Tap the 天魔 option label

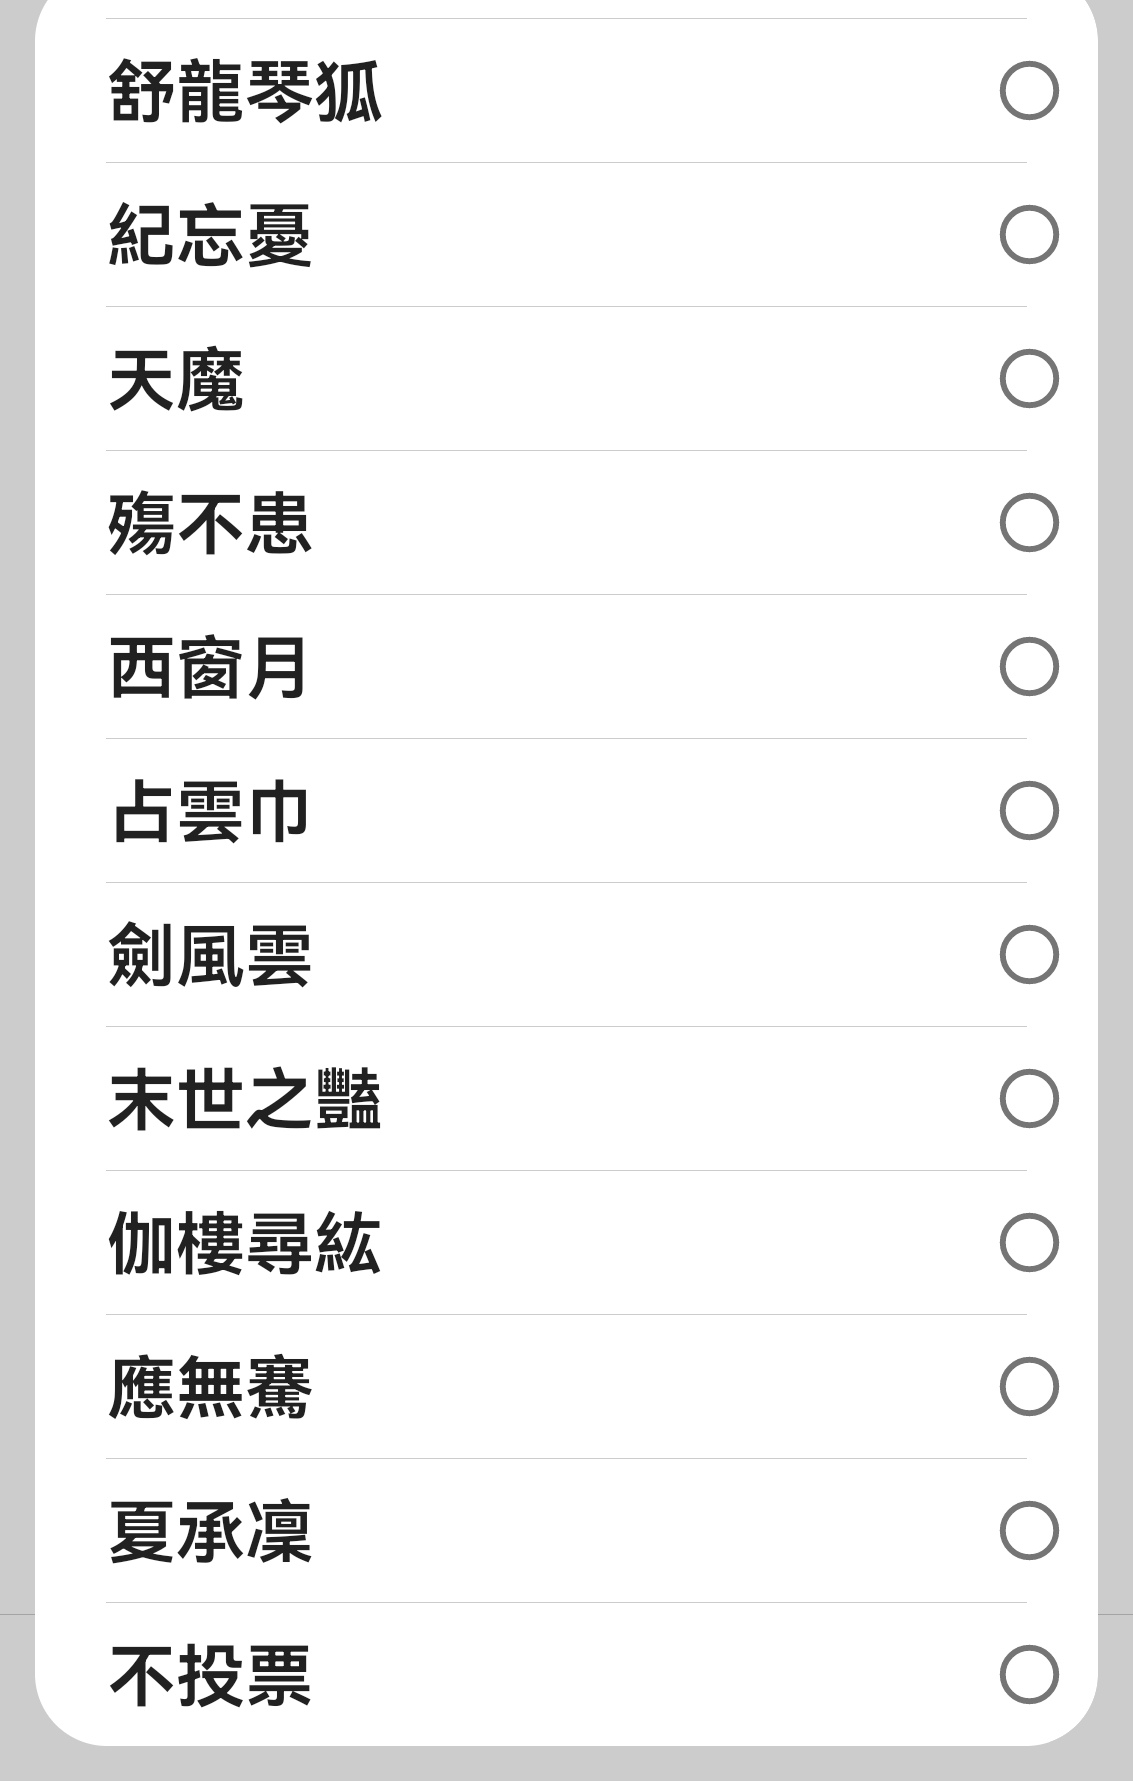pos(176,379)
